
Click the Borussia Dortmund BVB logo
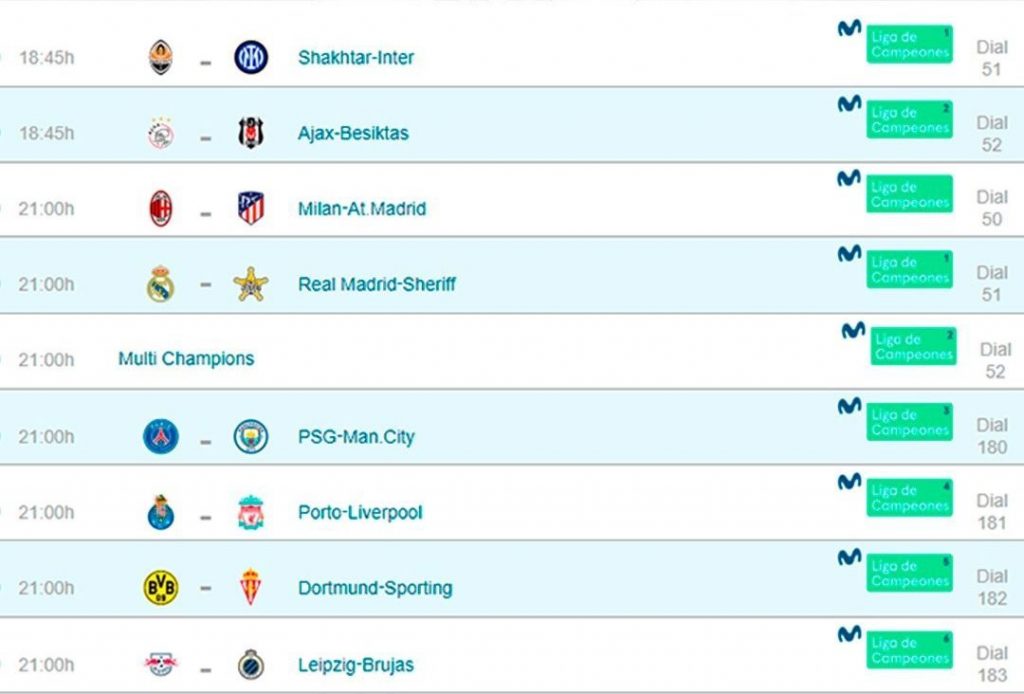tap(161, 588)
